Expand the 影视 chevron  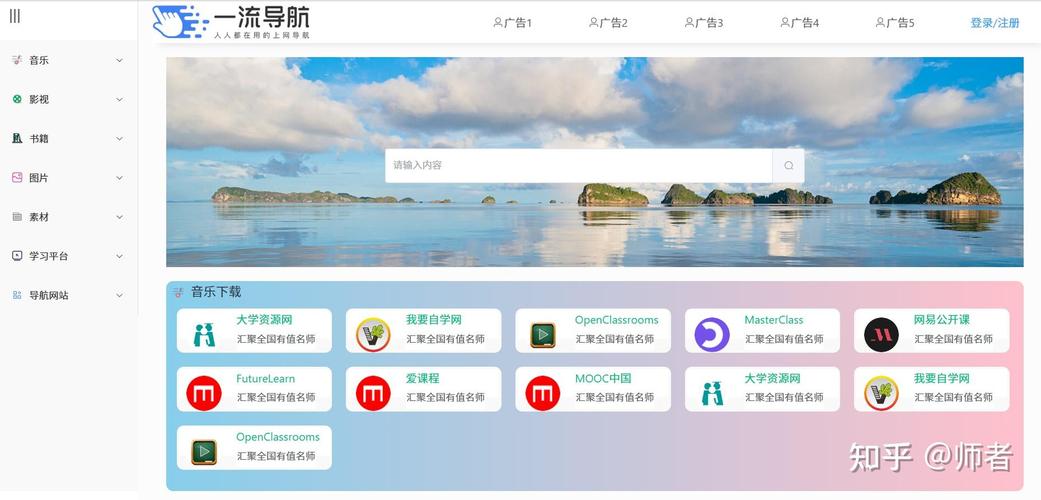pos(120,99)
